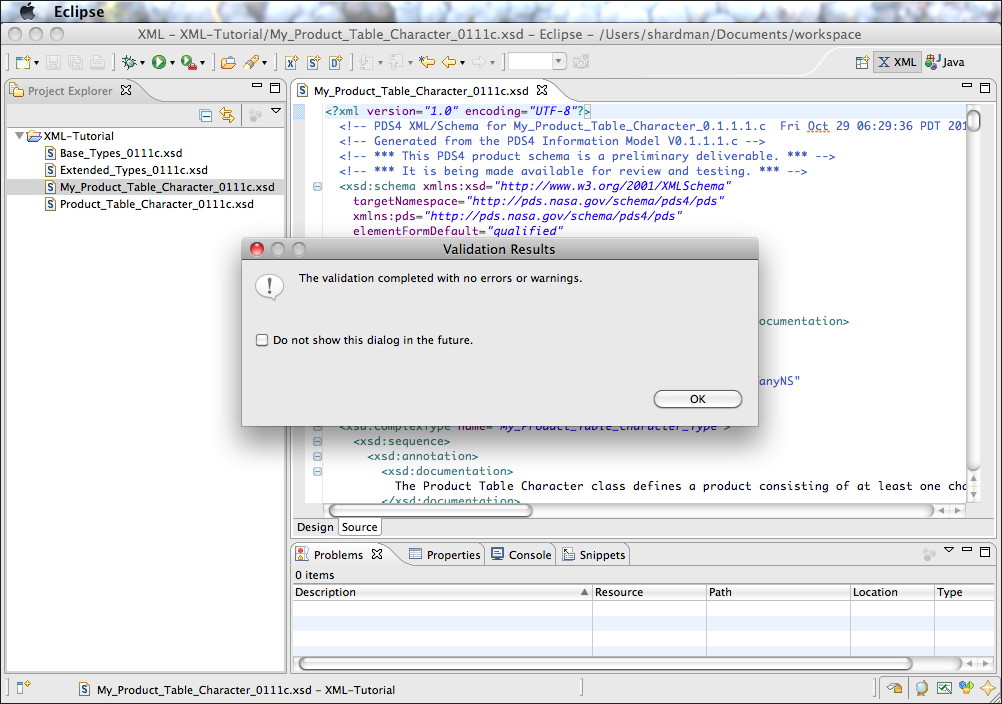
Task: Click the editor horizontal scrollbar thumb
Action: click(x=430, y=510)
